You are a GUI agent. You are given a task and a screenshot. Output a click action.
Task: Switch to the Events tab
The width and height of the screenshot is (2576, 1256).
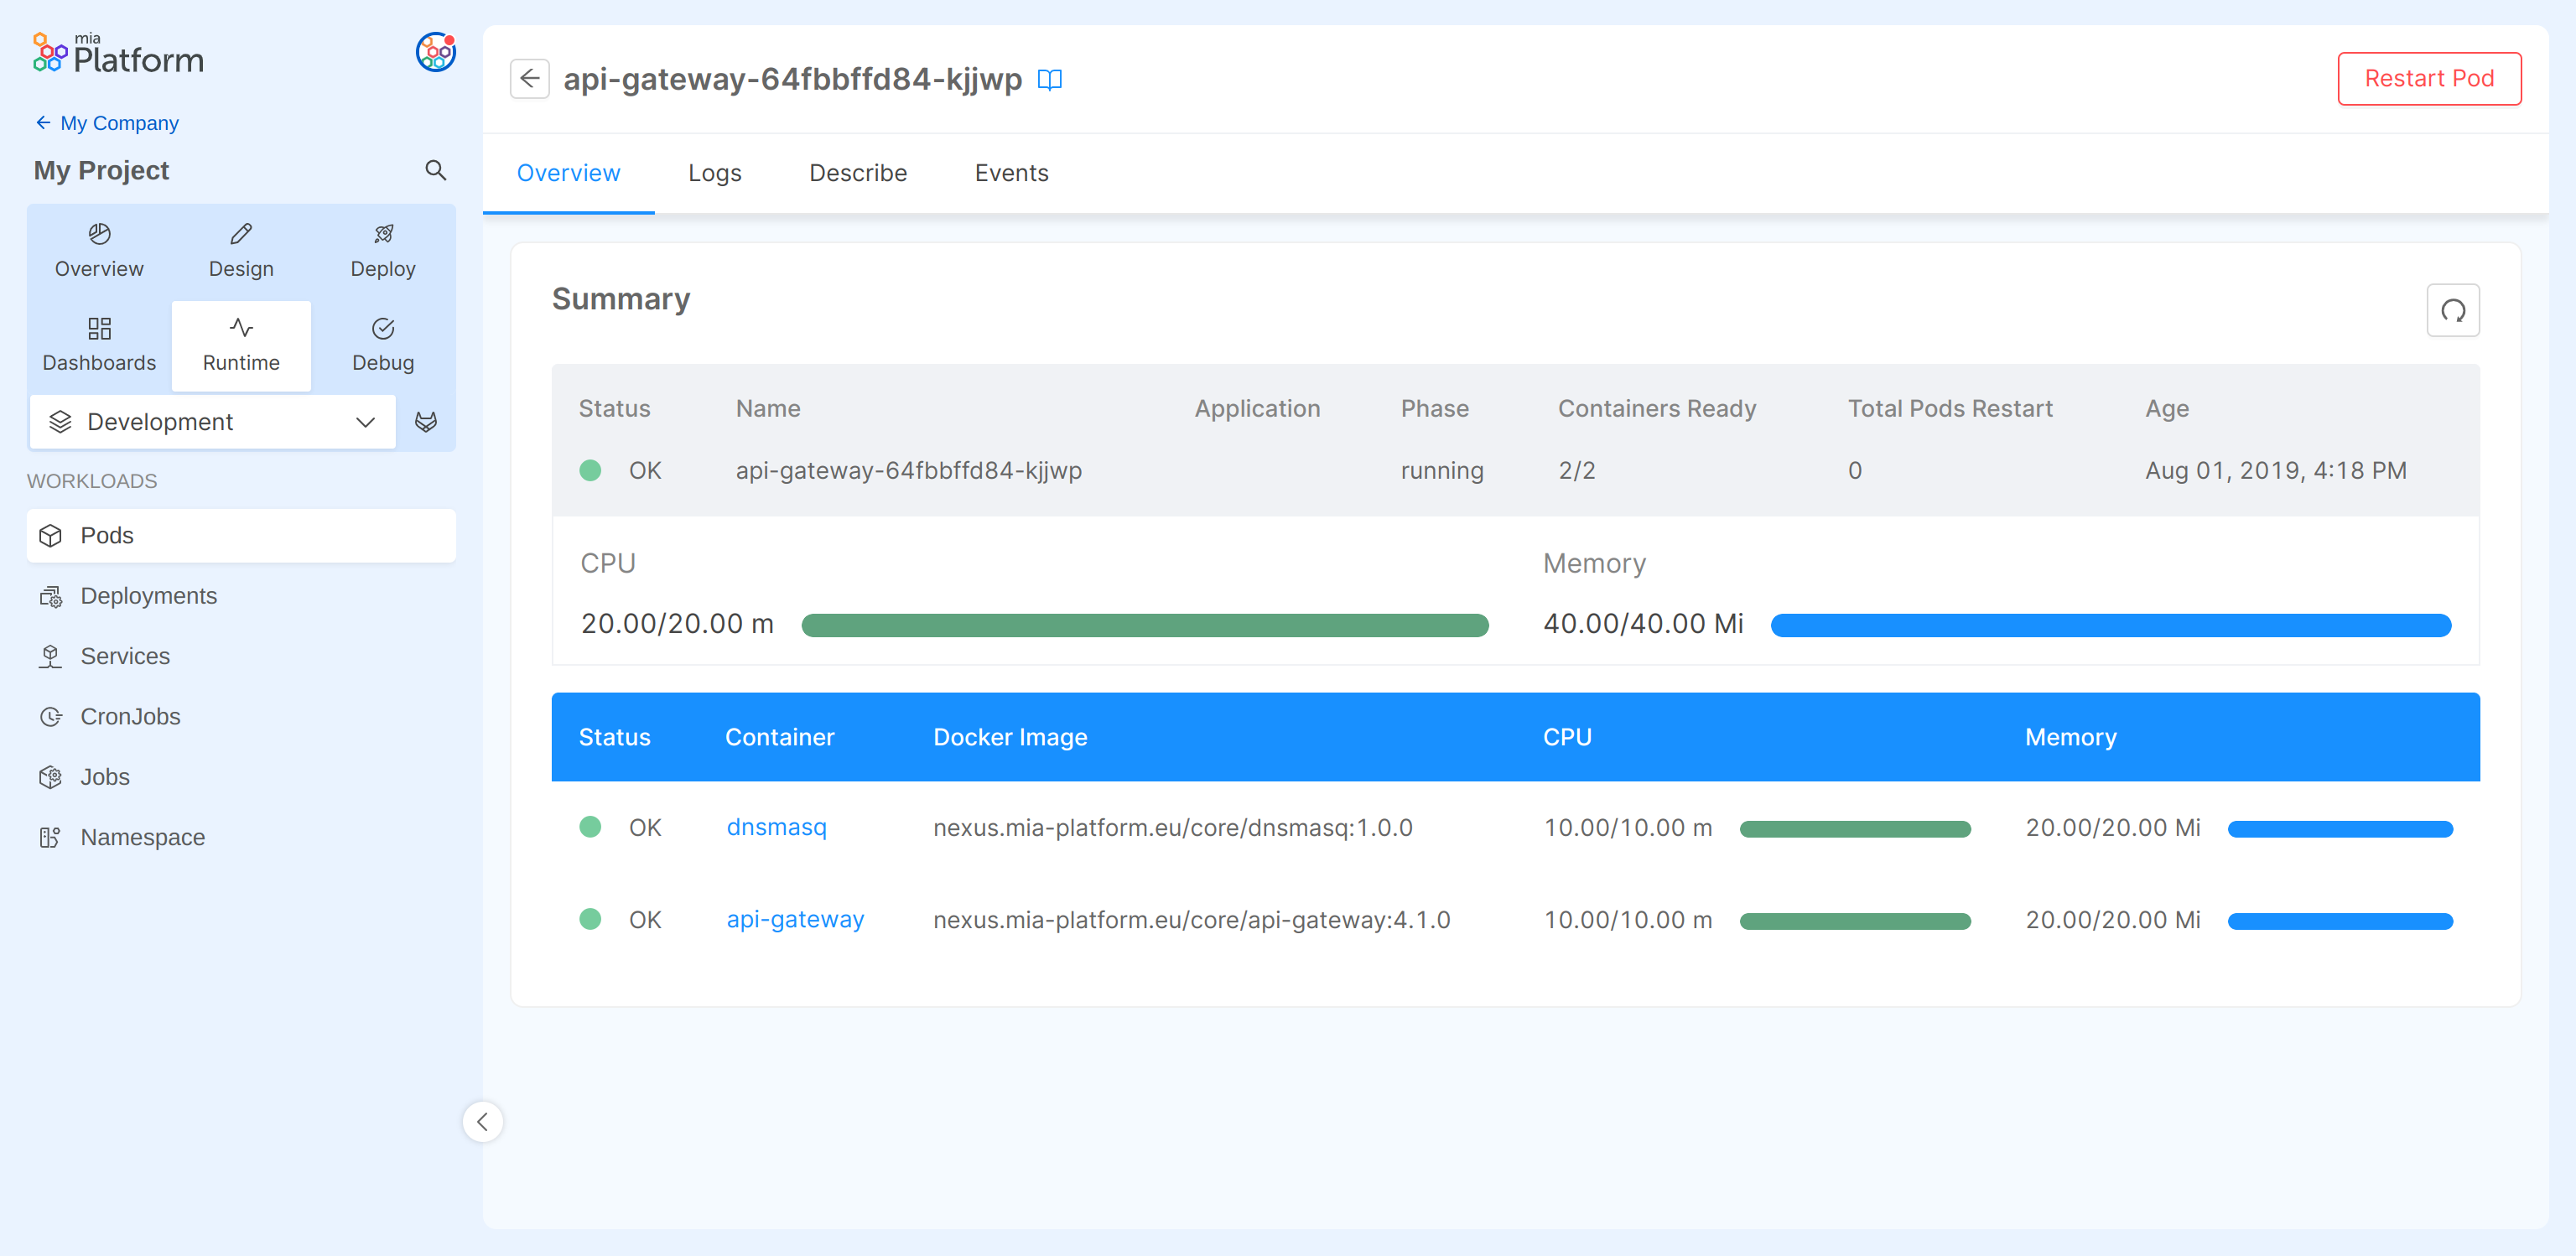pos(1011,173)
